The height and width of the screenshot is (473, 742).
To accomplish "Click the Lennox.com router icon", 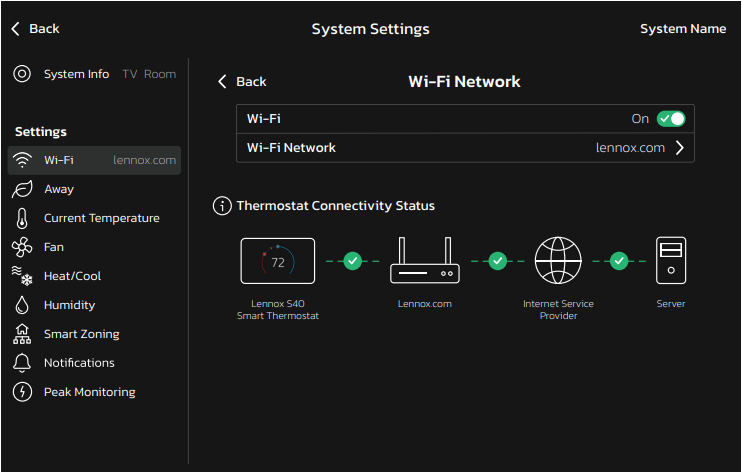I will [x=424, y=261].
